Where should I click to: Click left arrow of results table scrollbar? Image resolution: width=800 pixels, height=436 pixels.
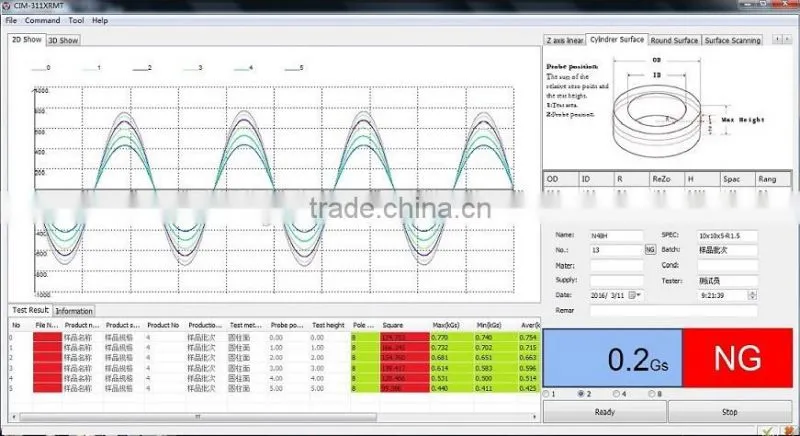(13, 417)
